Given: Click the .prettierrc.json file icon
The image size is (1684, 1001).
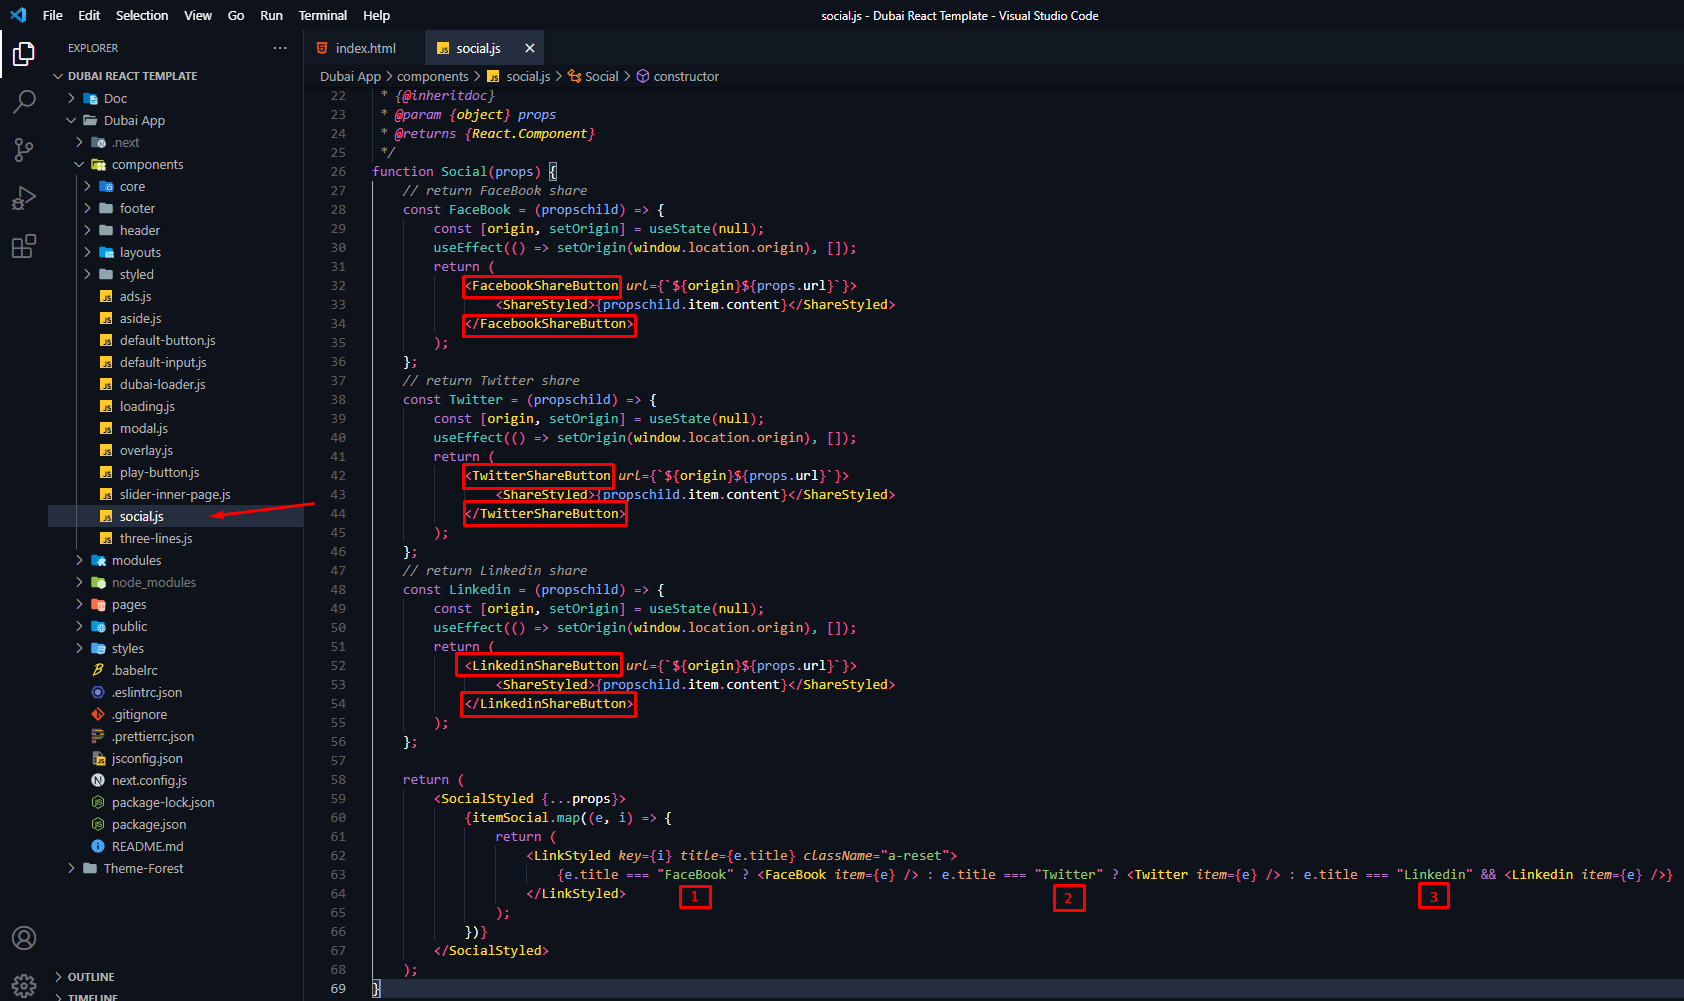Looking at the screenshot, I should click(x=98, y=736).
